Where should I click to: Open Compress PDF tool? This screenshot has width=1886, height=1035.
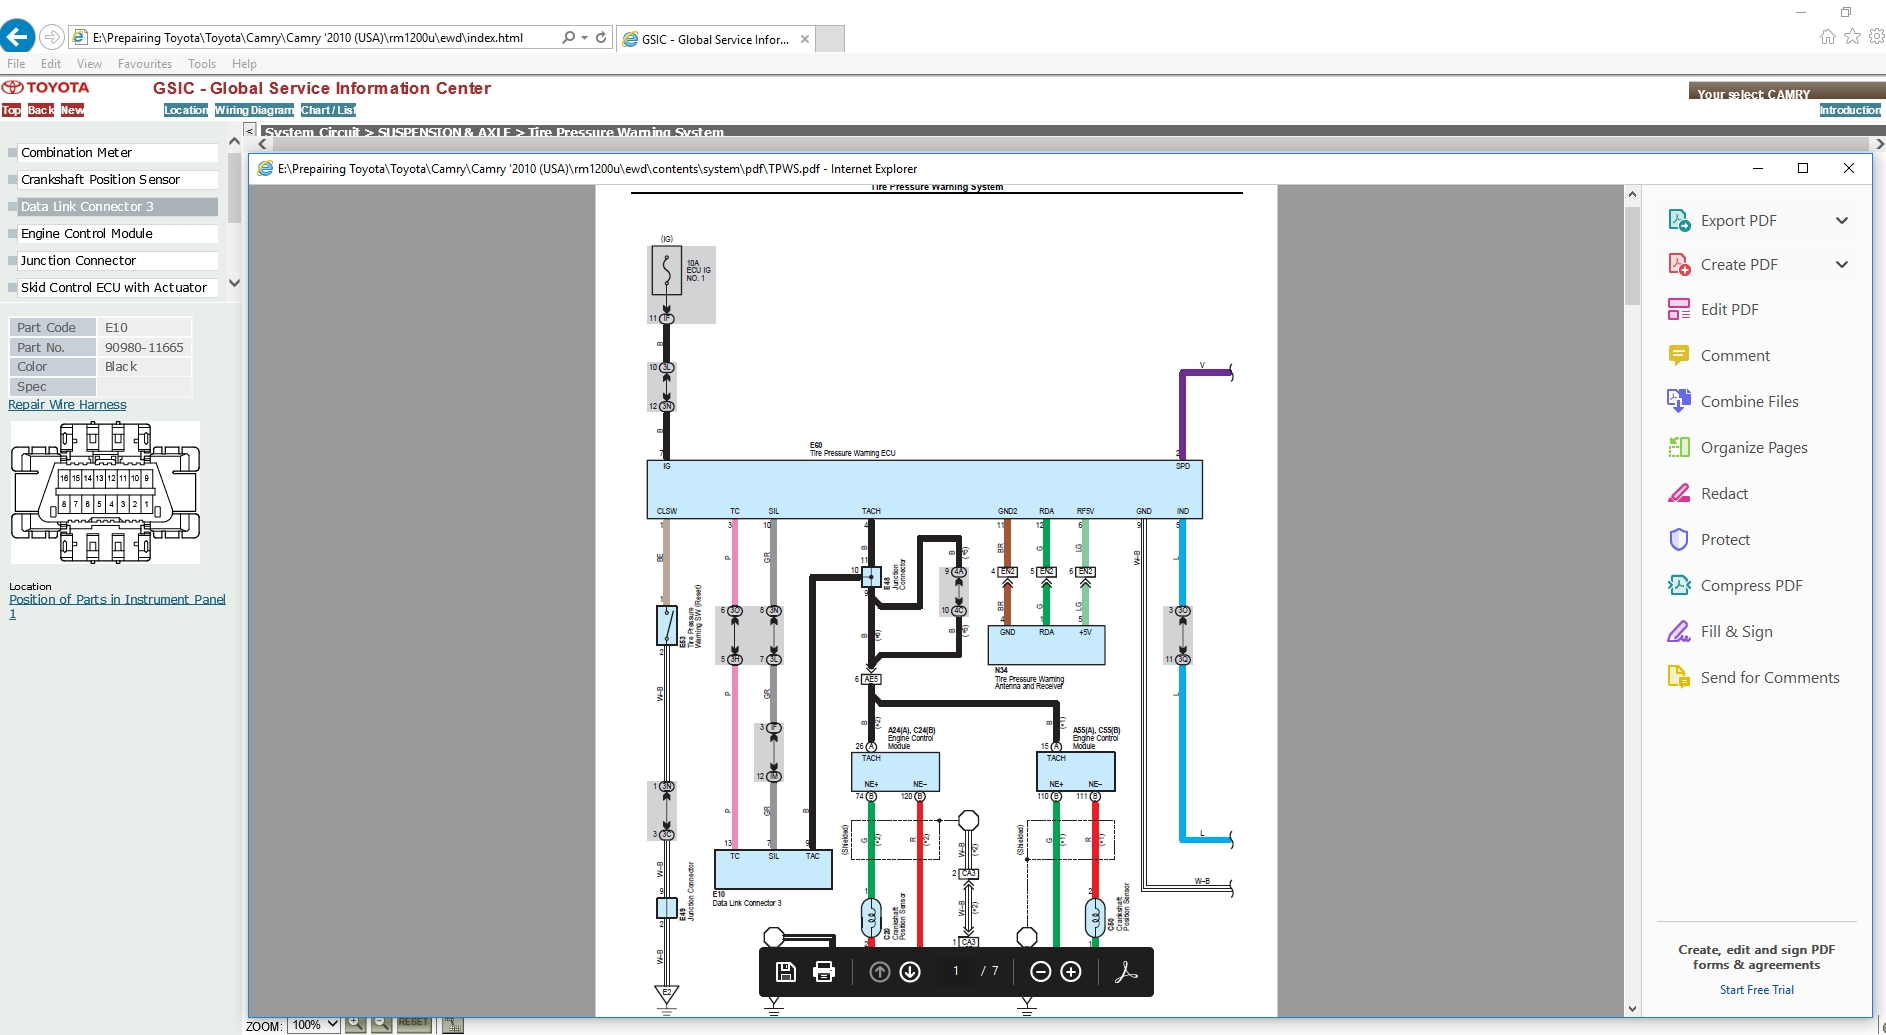click(x=1750, y=585)
